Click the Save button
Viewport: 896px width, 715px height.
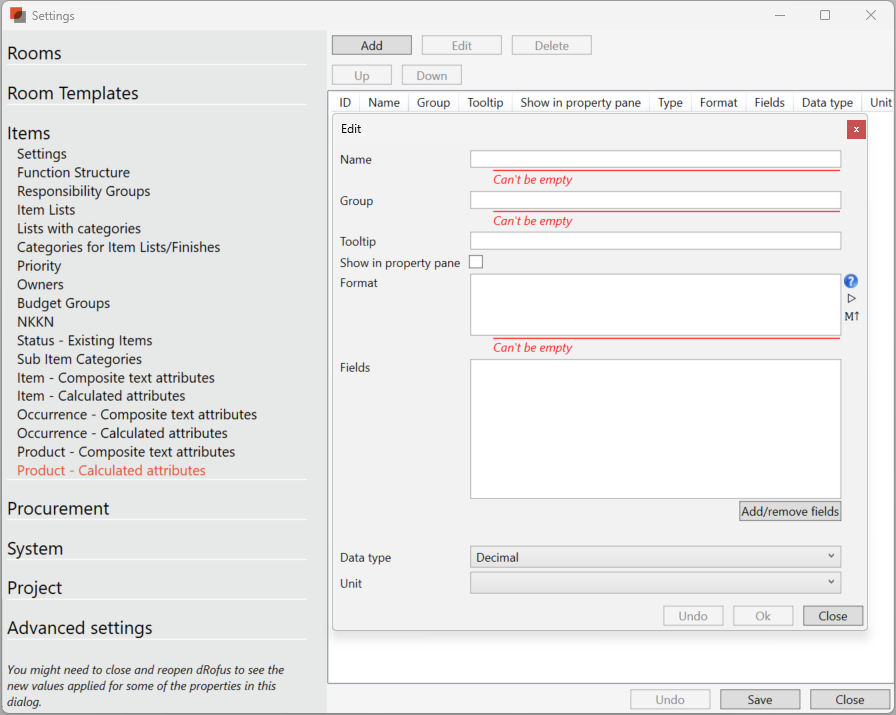[x=759, y=699]
